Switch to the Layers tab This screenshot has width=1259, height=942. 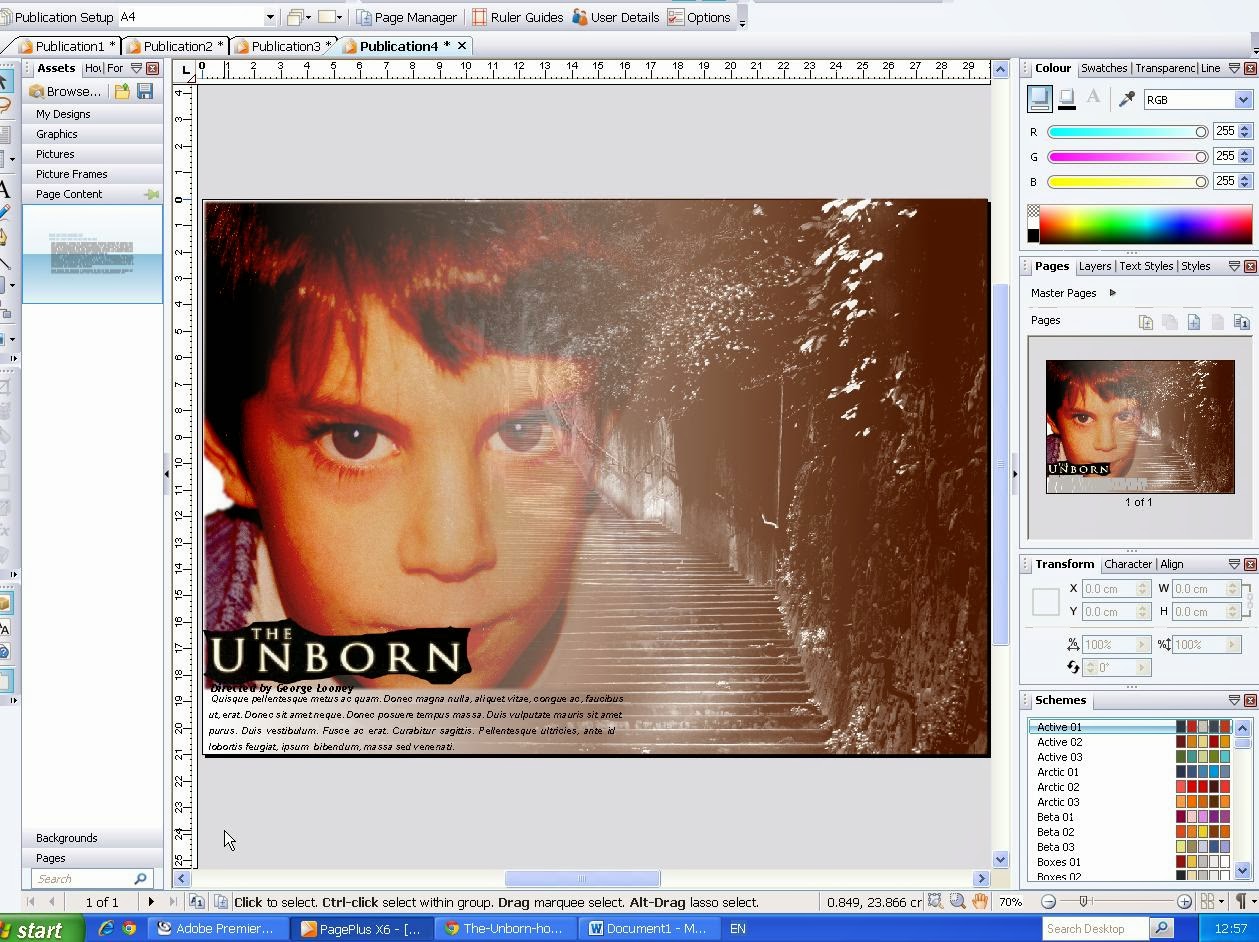[x=1094, y=266]
